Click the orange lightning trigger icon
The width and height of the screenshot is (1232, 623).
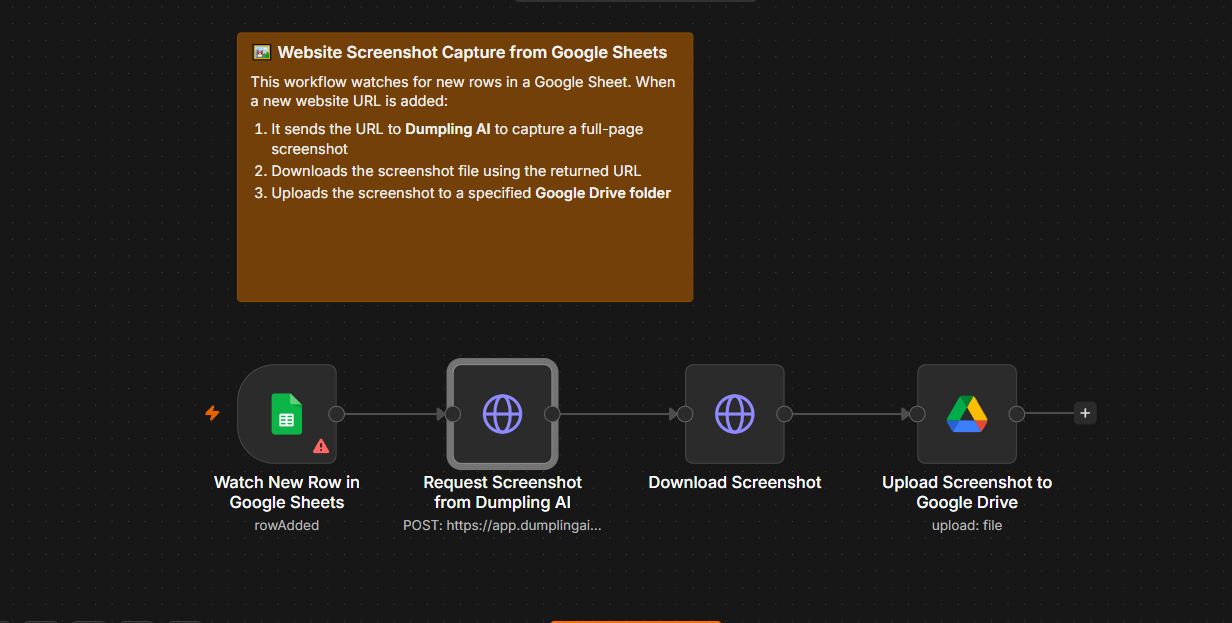coord(212,413)
